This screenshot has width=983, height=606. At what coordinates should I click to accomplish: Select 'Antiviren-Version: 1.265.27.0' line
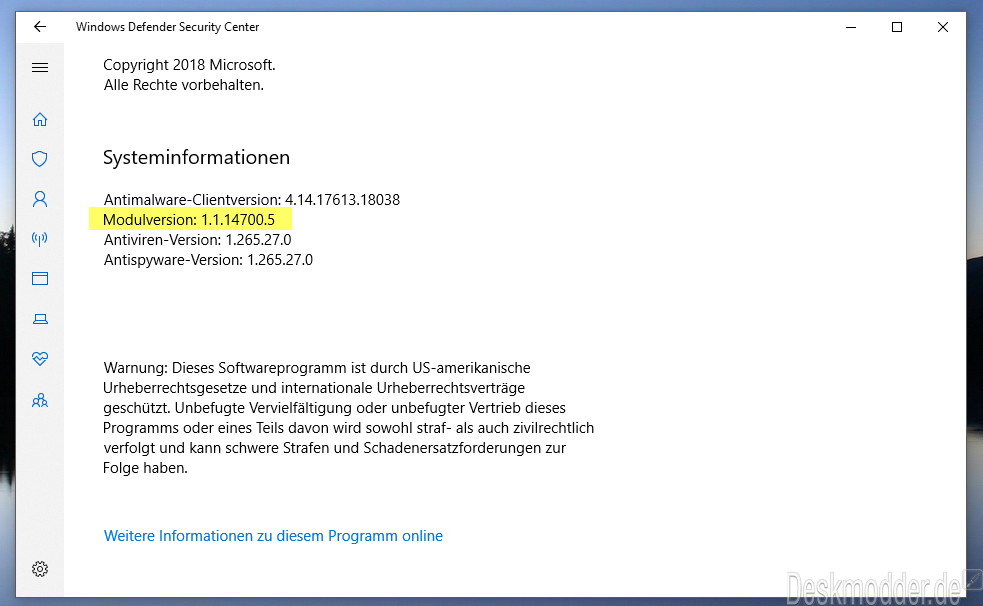[197, 239]
